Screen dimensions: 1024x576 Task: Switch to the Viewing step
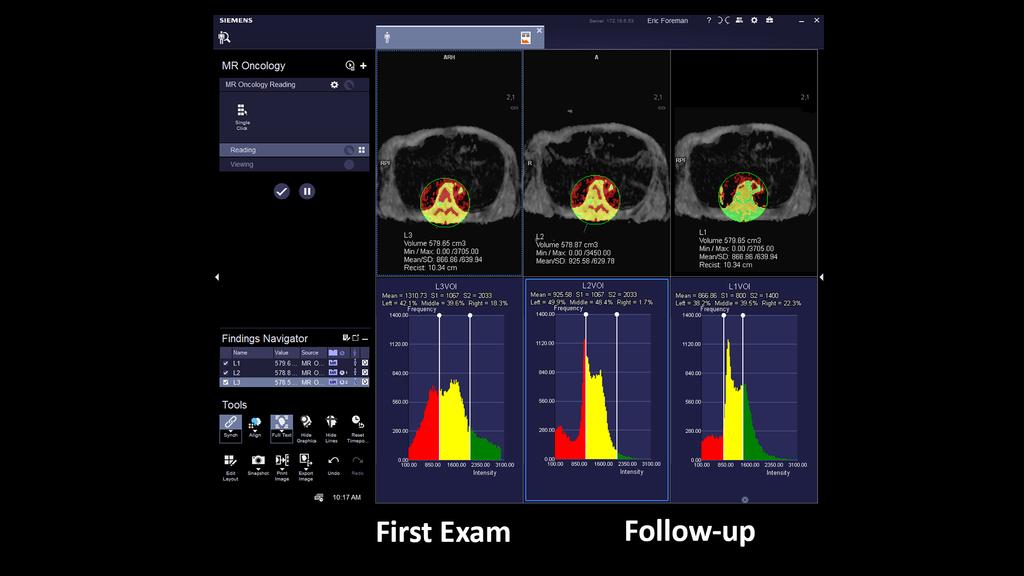[243, 163]
